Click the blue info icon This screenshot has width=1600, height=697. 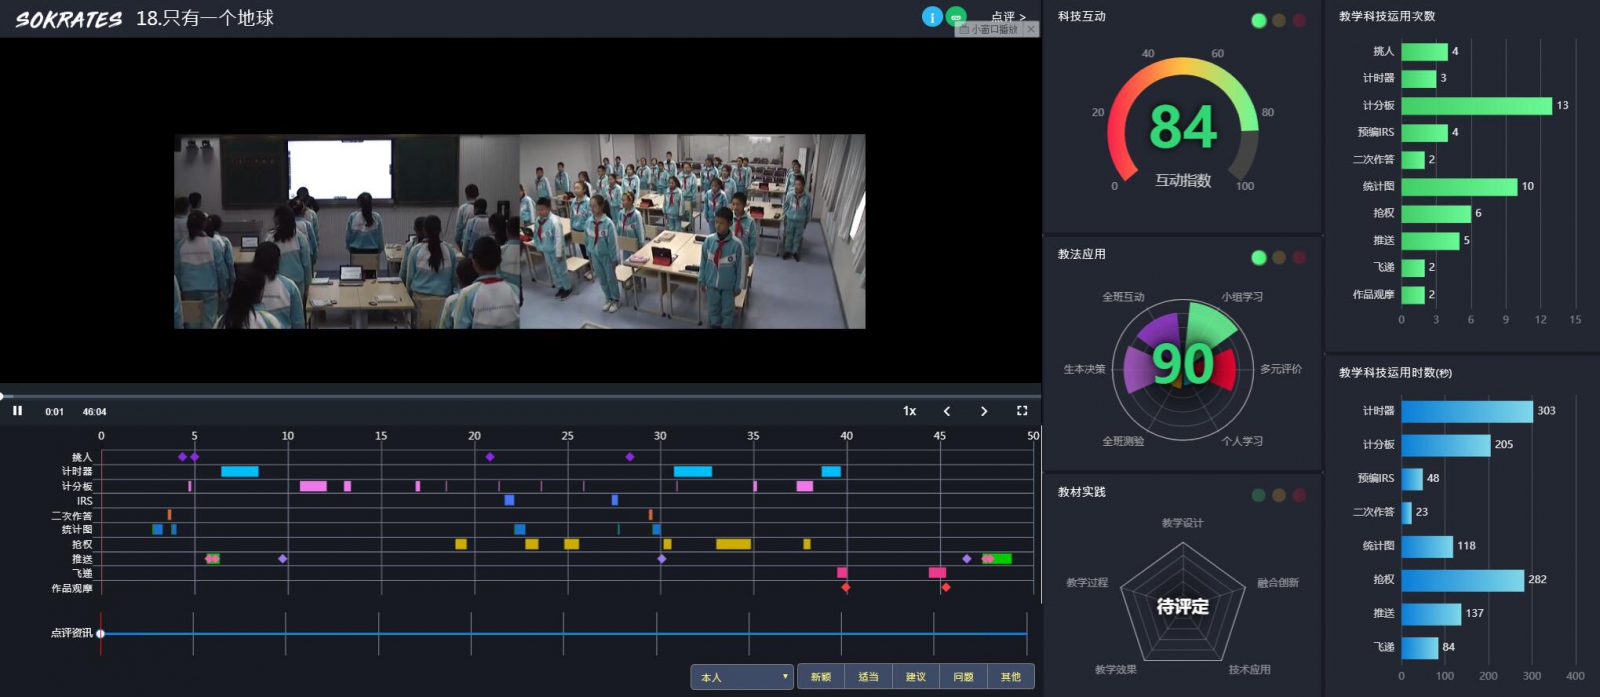932,17
